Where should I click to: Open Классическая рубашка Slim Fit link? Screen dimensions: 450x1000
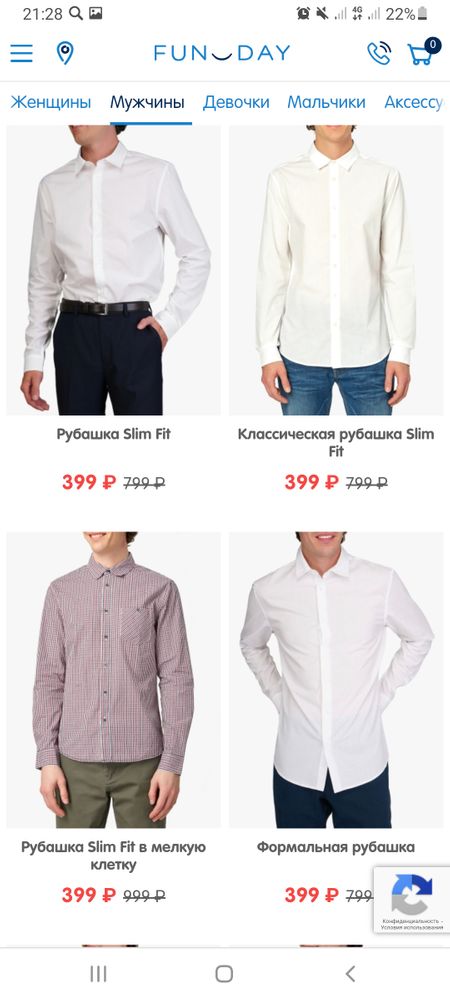tap(336, 443)
